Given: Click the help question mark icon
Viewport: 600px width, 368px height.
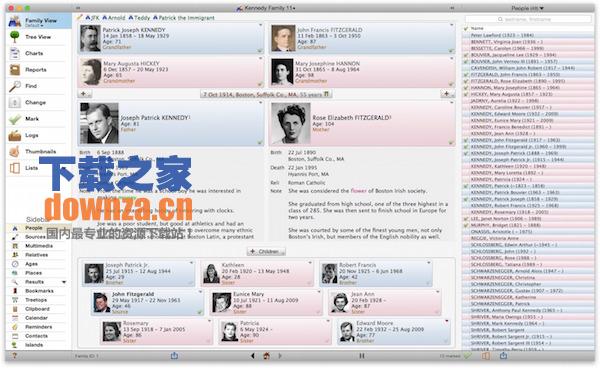Looking at the screenshot, I should (15, 356).
